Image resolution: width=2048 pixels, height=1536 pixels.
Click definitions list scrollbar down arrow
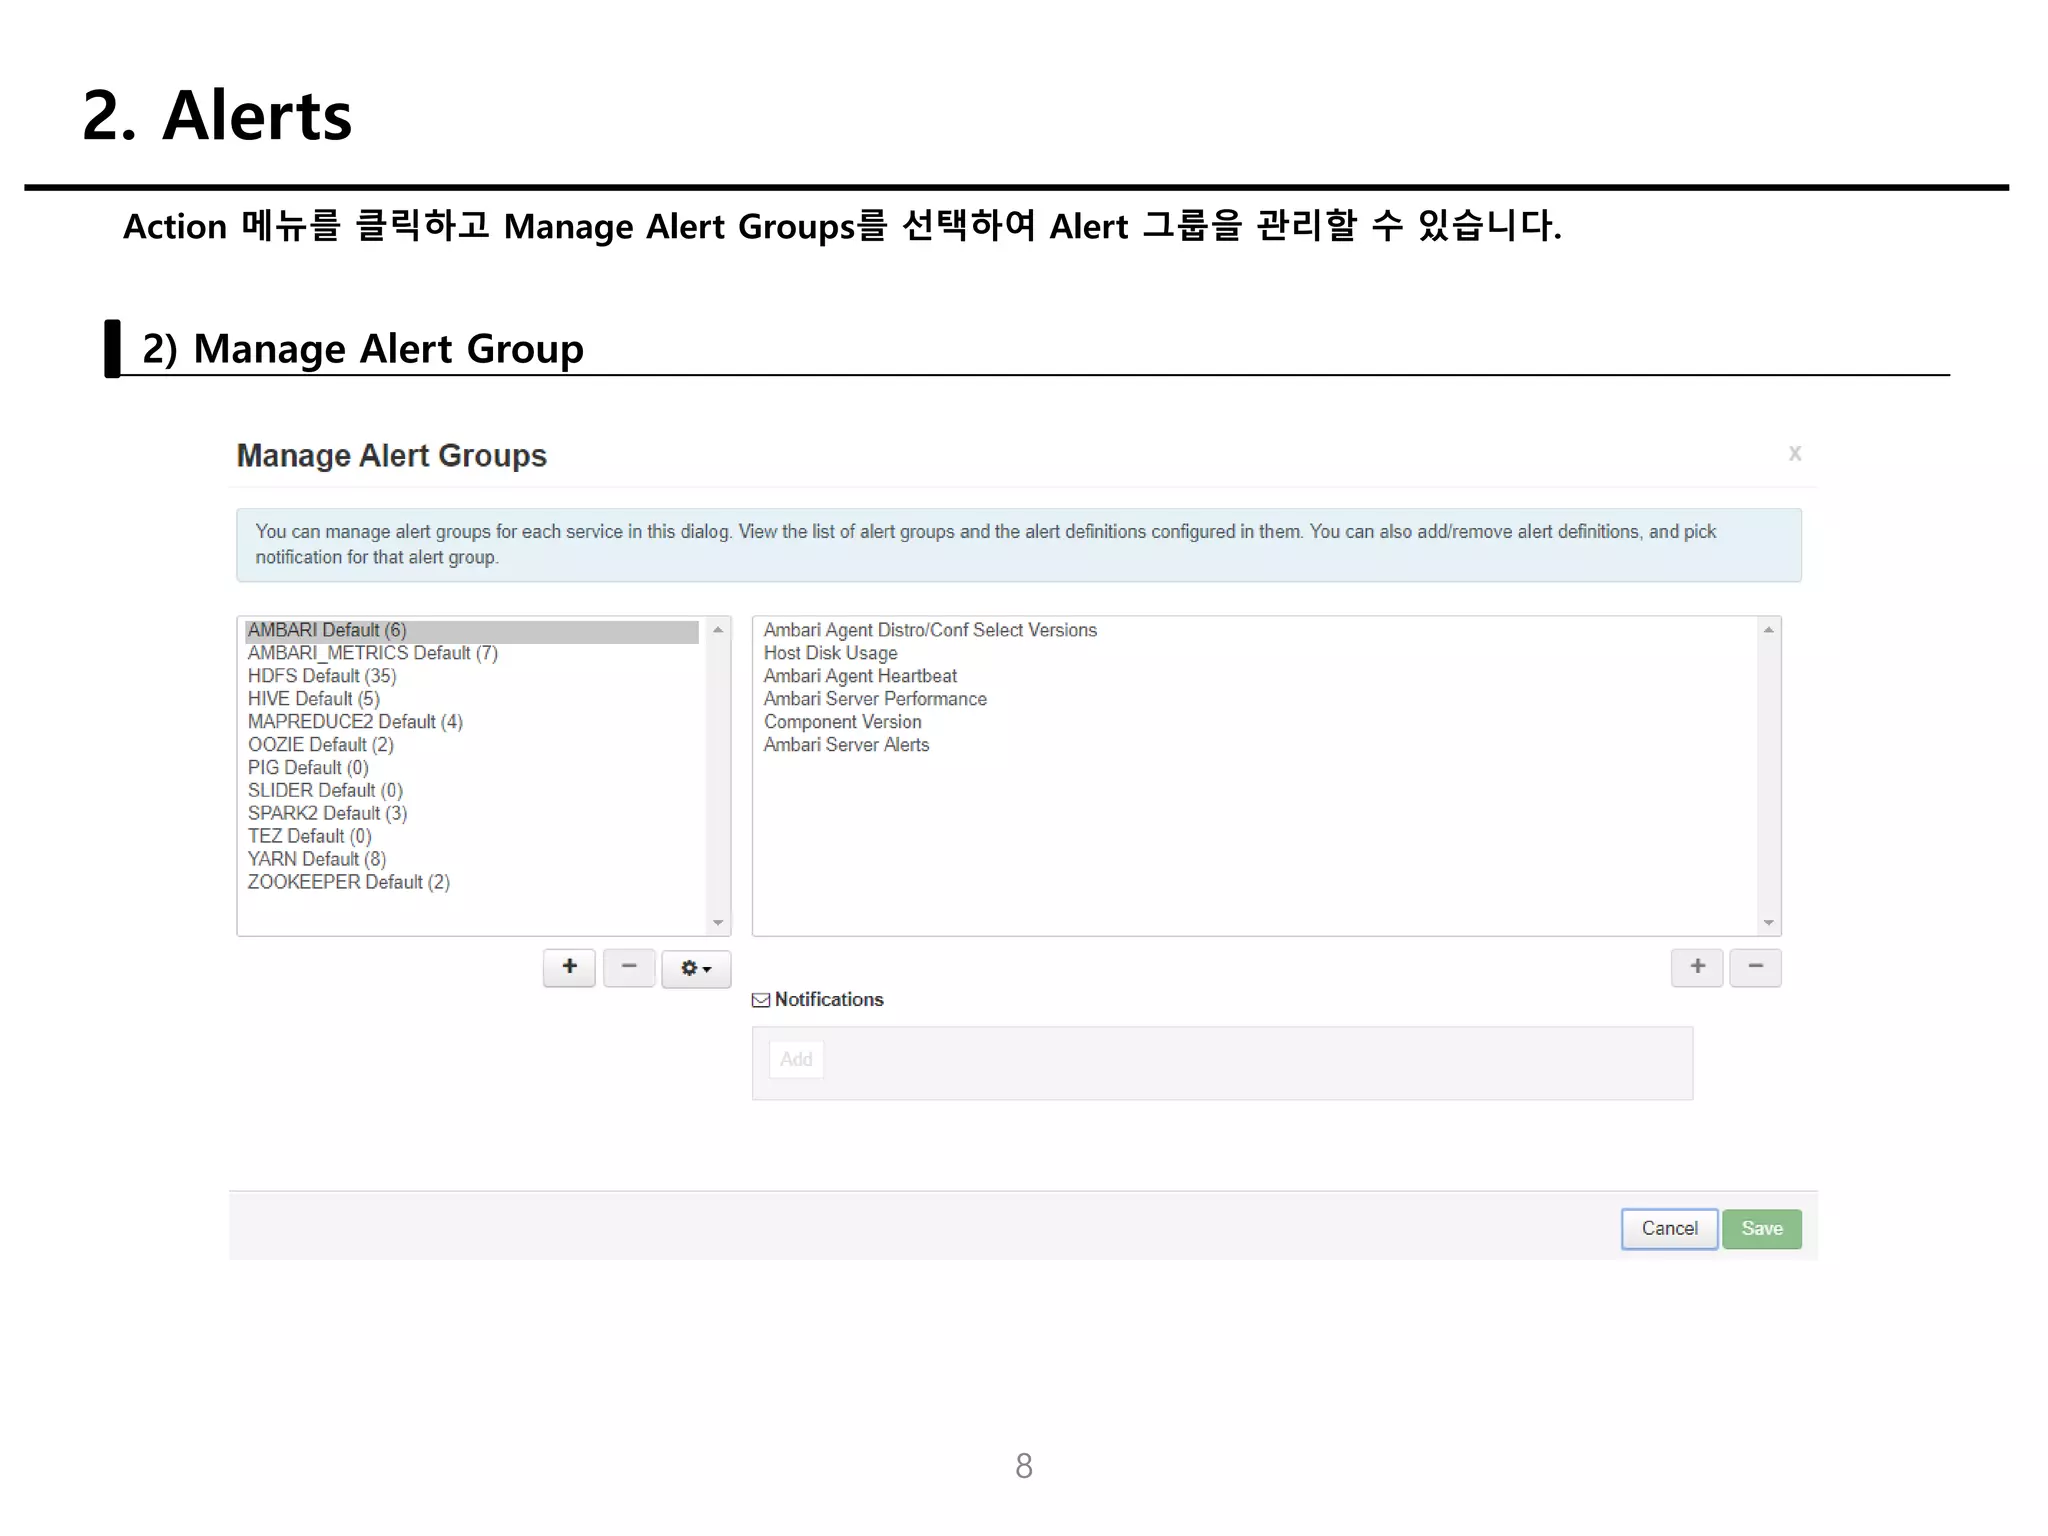(1768, 923)
